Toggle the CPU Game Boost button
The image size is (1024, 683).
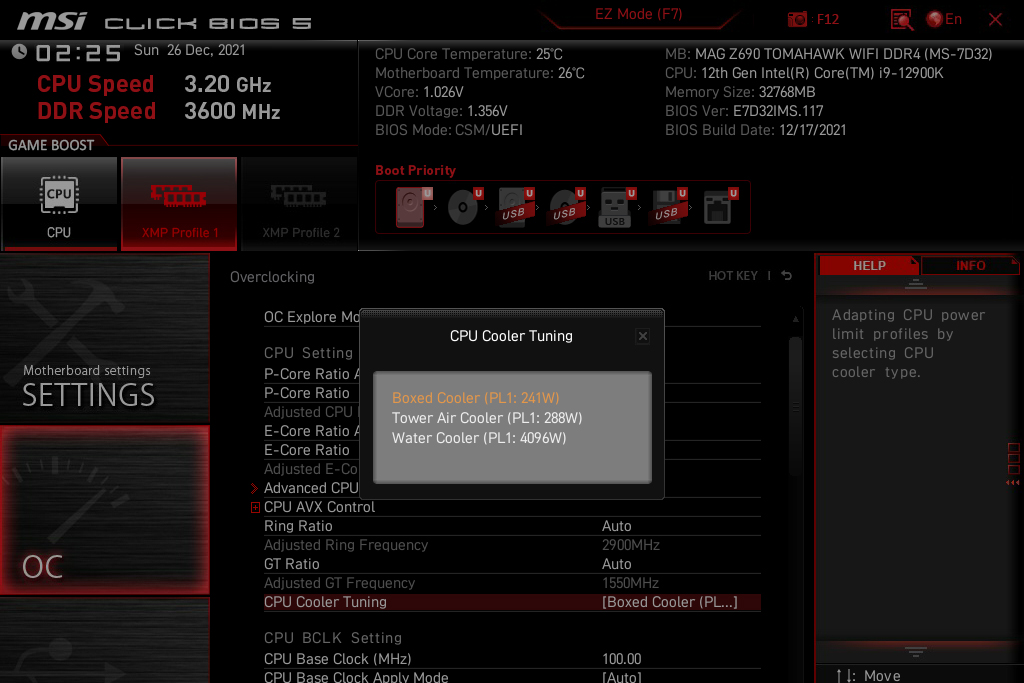(x=59, y=203)
